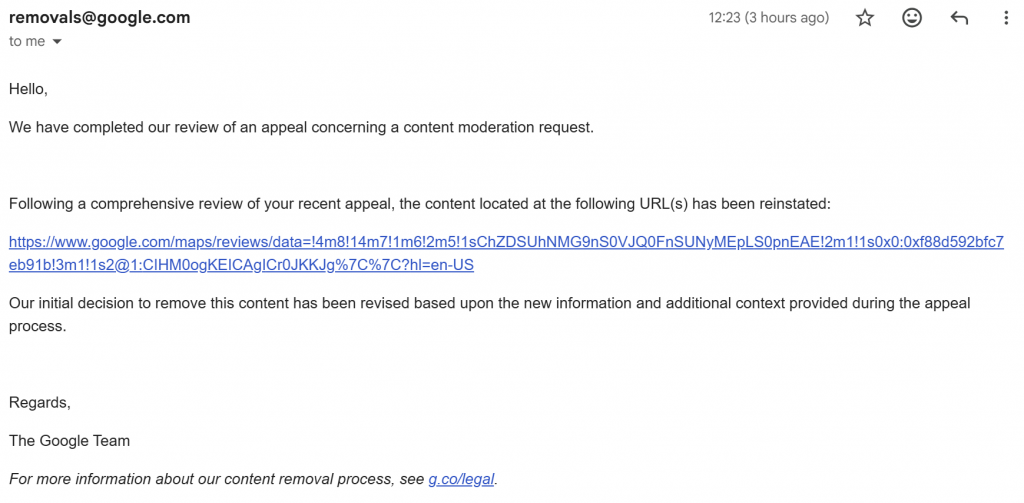Viewport: 1024px width, 503px height.
Task: Star this email from removals@google.com
Action: coord(865,18)
